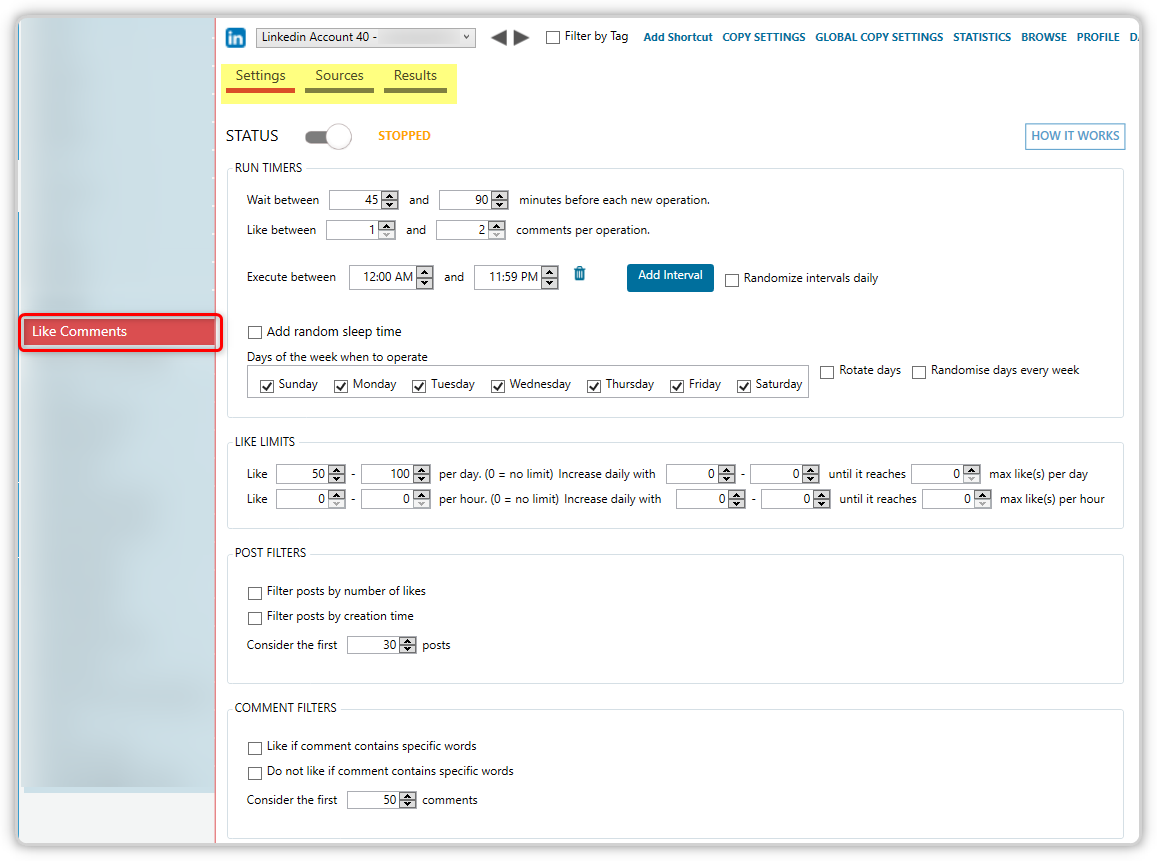Click the max like(s) per day field
Screen dimensions: 1157x861
tap(946, 474)
